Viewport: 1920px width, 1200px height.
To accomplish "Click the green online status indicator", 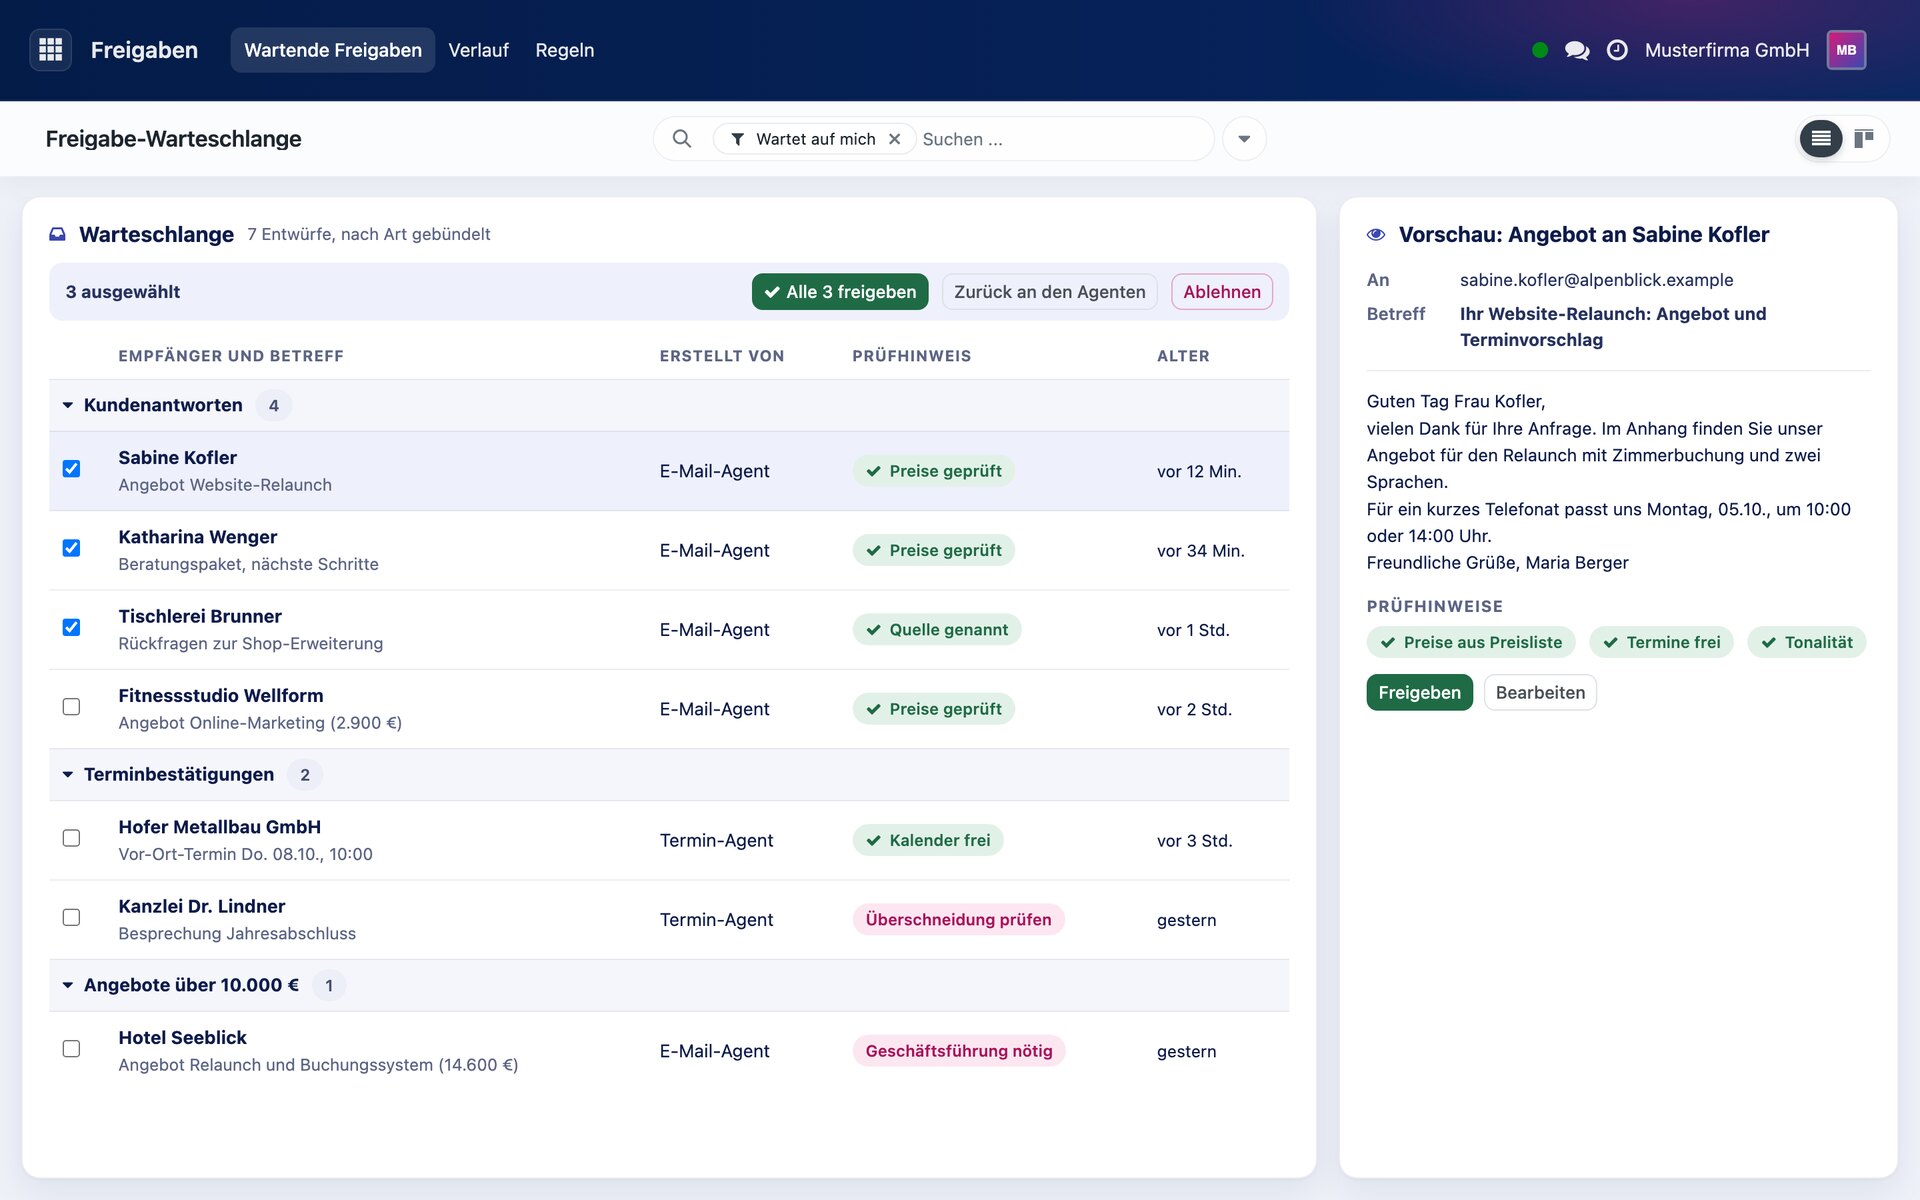I will point(1540,50).
